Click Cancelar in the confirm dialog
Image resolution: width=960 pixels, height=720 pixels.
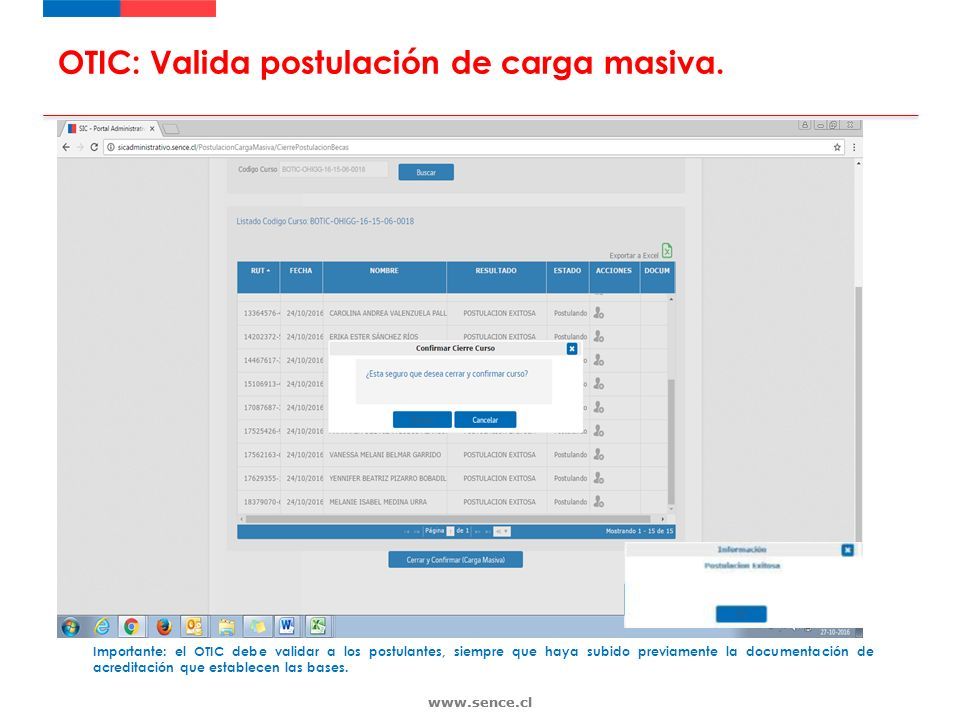(x=485, y=419)
